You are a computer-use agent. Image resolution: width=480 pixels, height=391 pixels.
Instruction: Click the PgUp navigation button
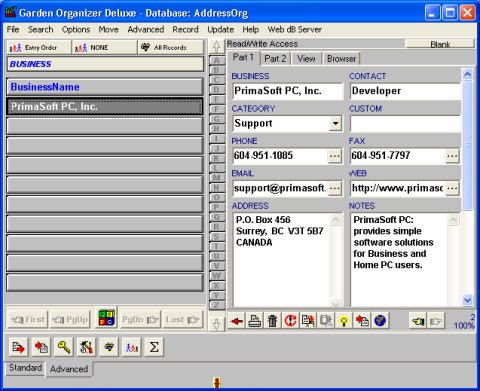click(70, 320)
